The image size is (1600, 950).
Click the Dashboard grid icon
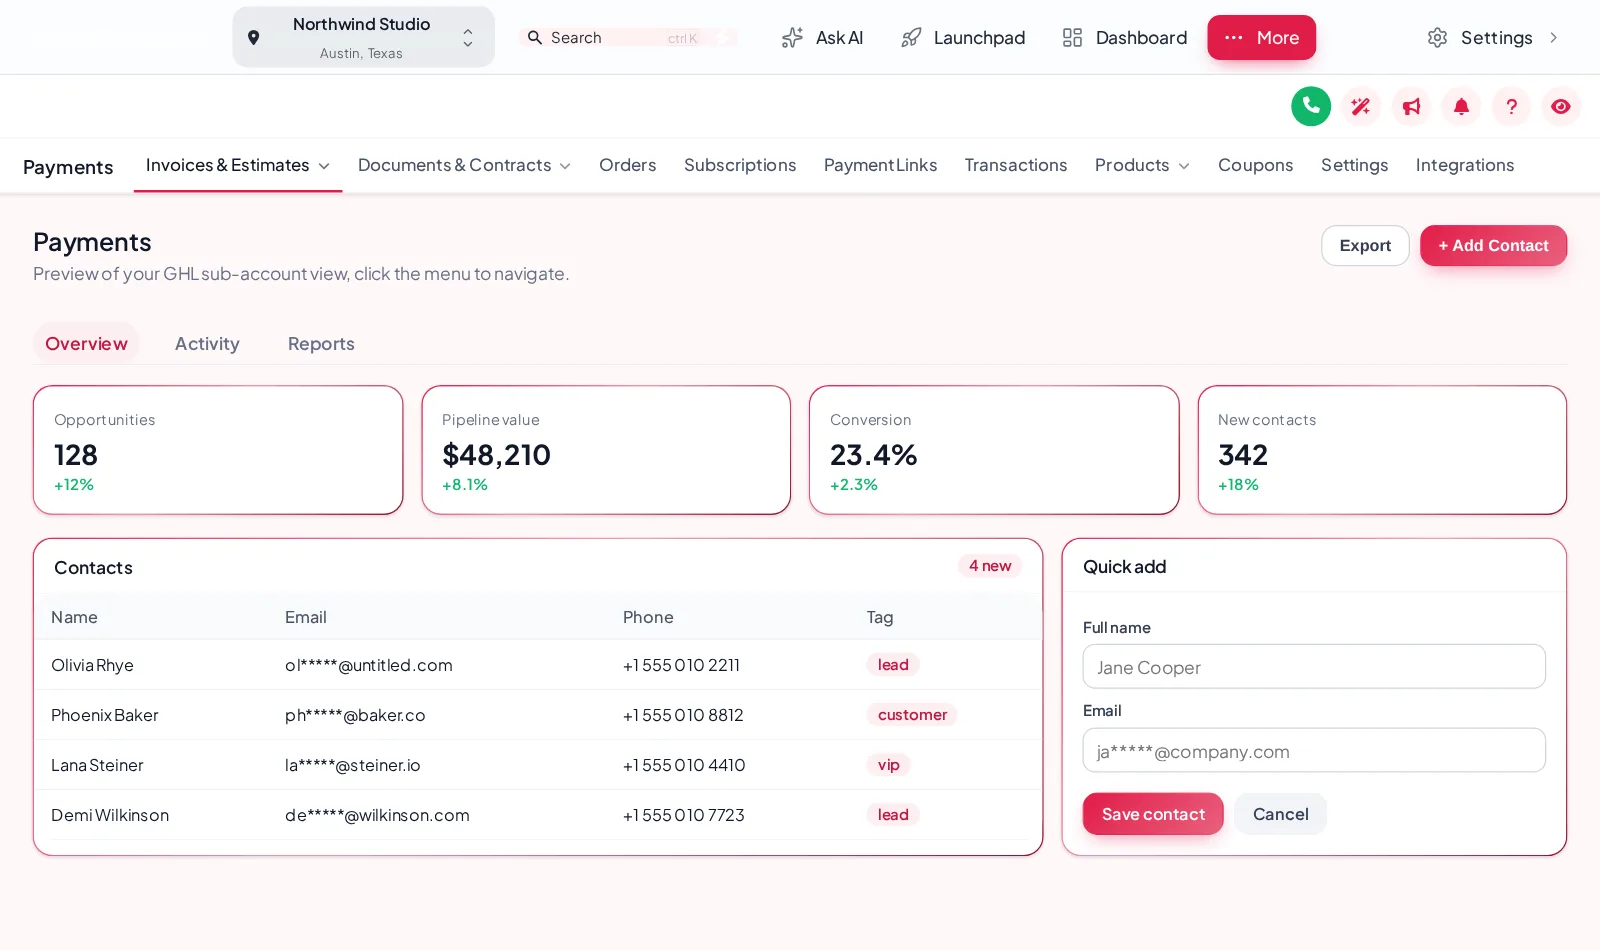[x=1072, y=38]
